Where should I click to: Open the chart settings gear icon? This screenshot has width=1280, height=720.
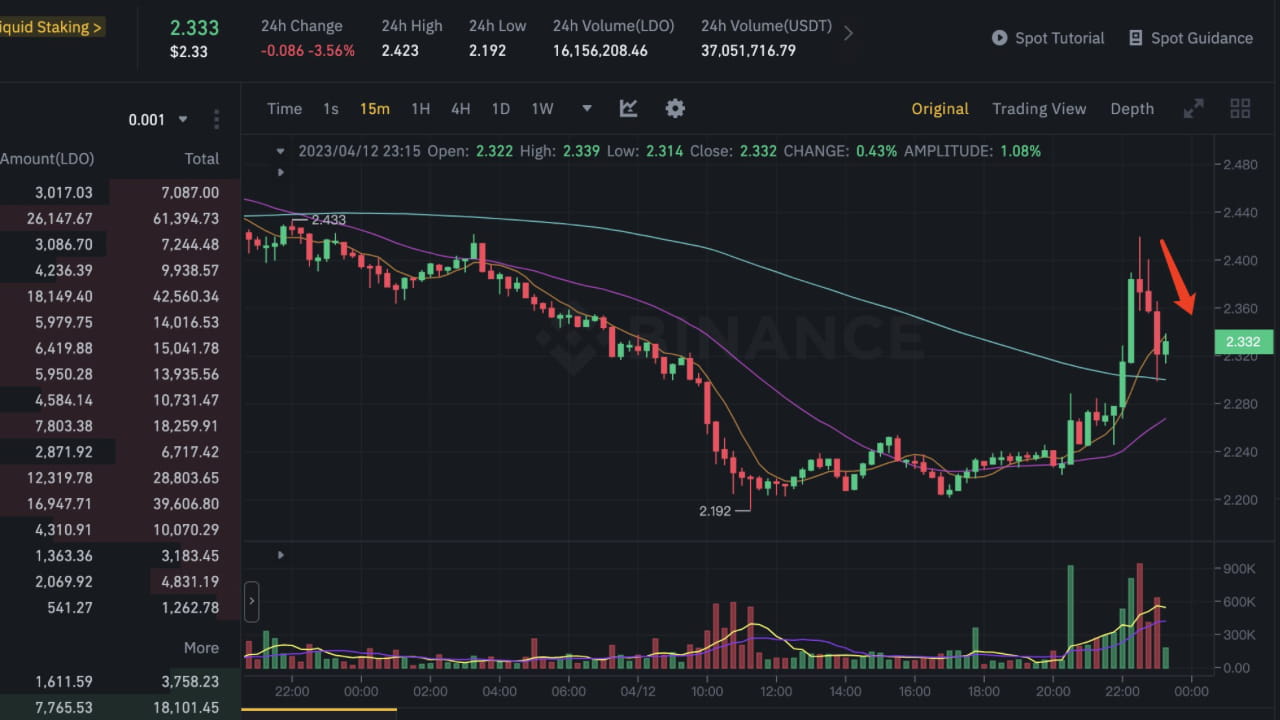click(x=675, y=108)
